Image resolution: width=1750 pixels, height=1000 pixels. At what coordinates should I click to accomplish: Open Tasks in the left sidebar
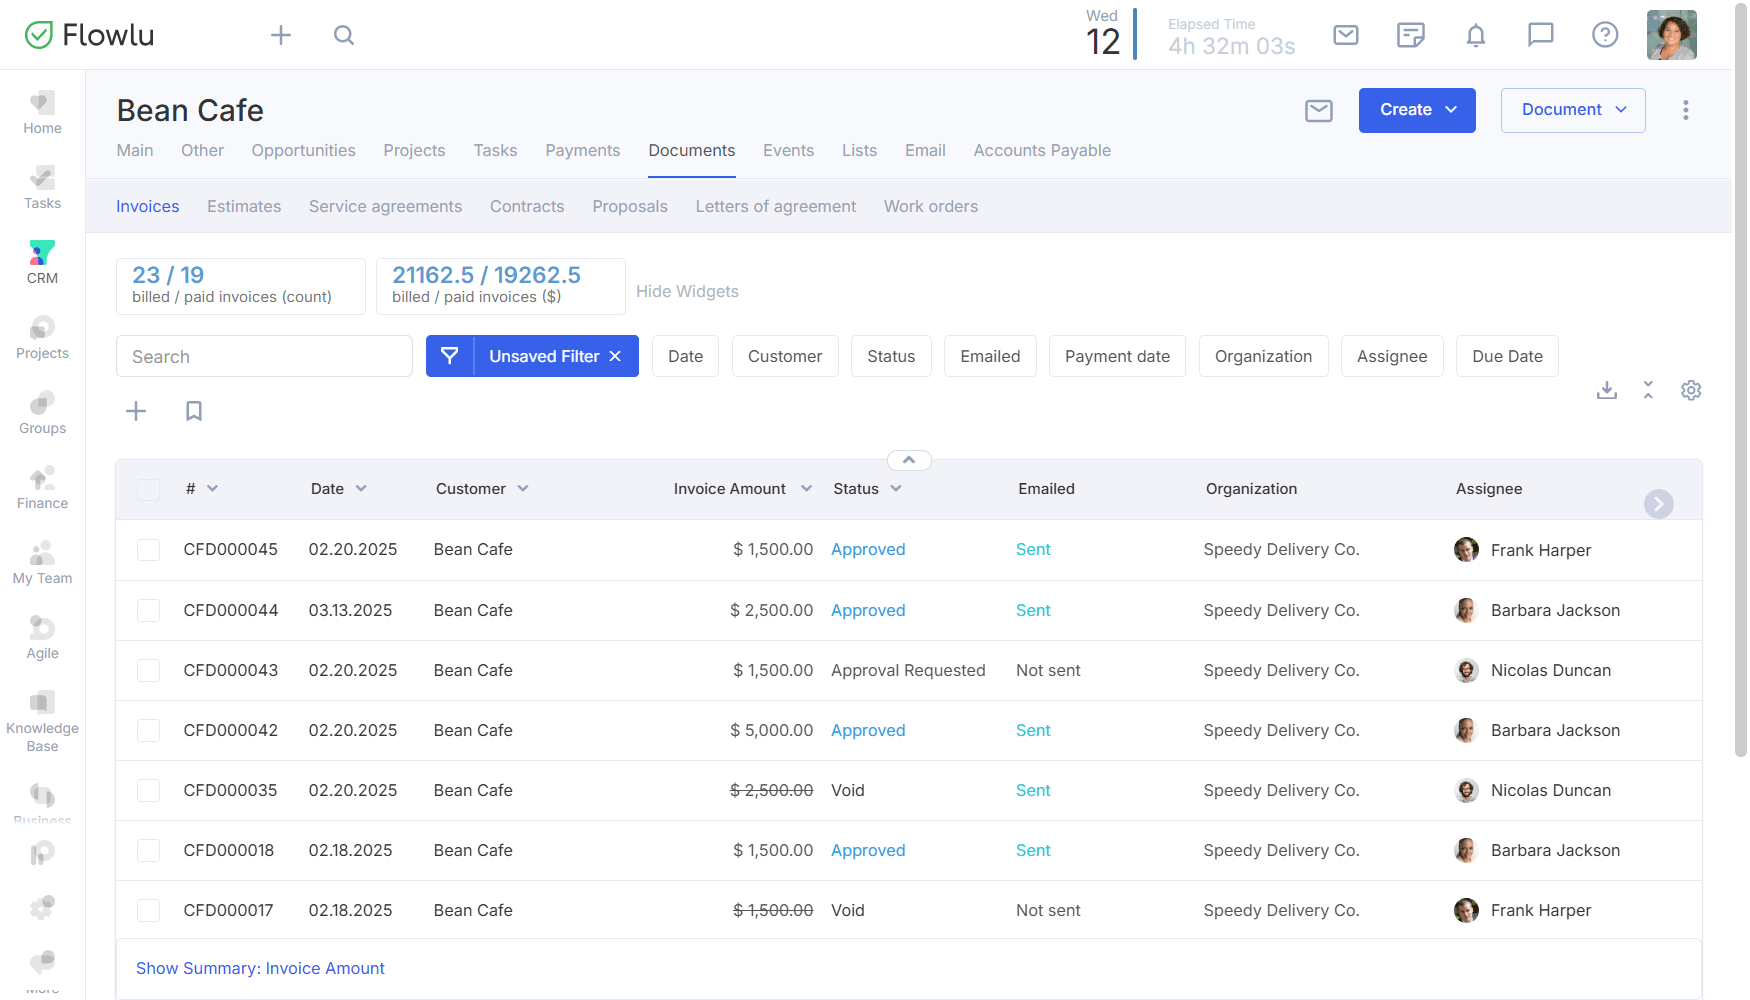pos(42,187)
